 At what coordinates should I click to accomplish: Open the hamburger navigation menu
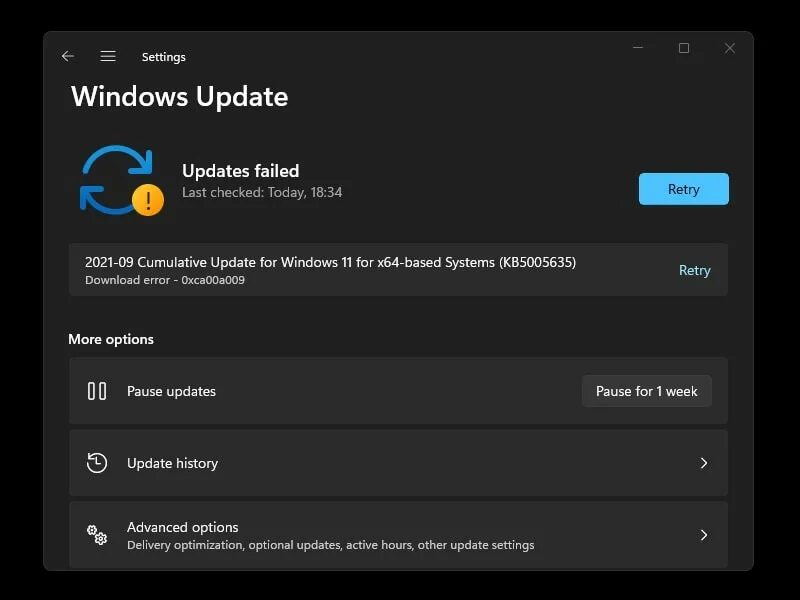tap(108, 56)
